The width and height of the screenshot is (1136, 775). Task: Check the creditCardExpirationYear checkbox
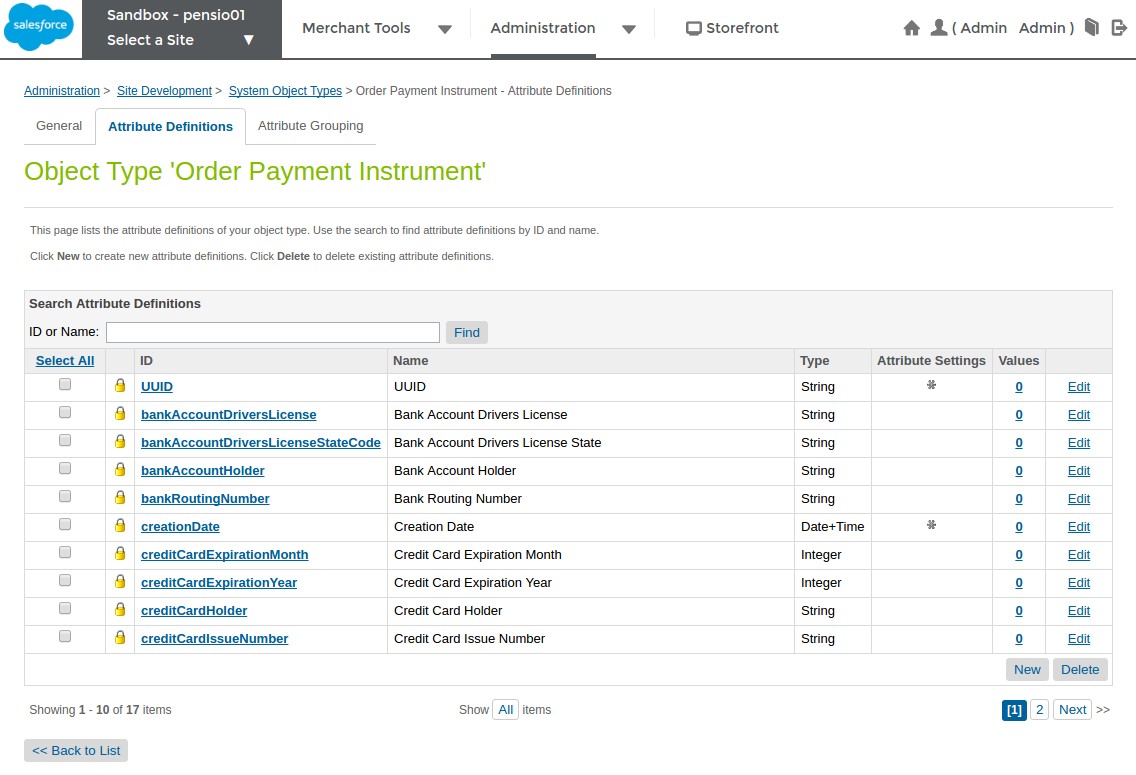point(65,580)
